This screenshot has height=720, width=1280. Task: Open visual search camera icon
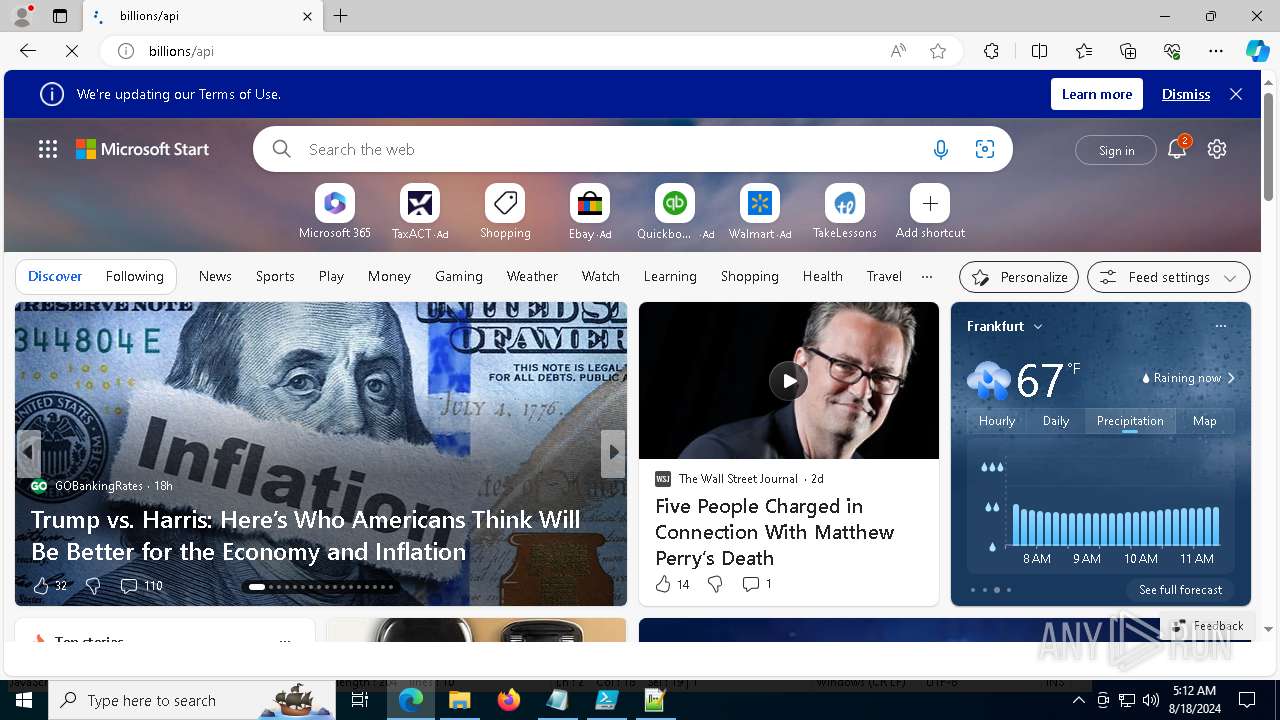click(985, 149)
